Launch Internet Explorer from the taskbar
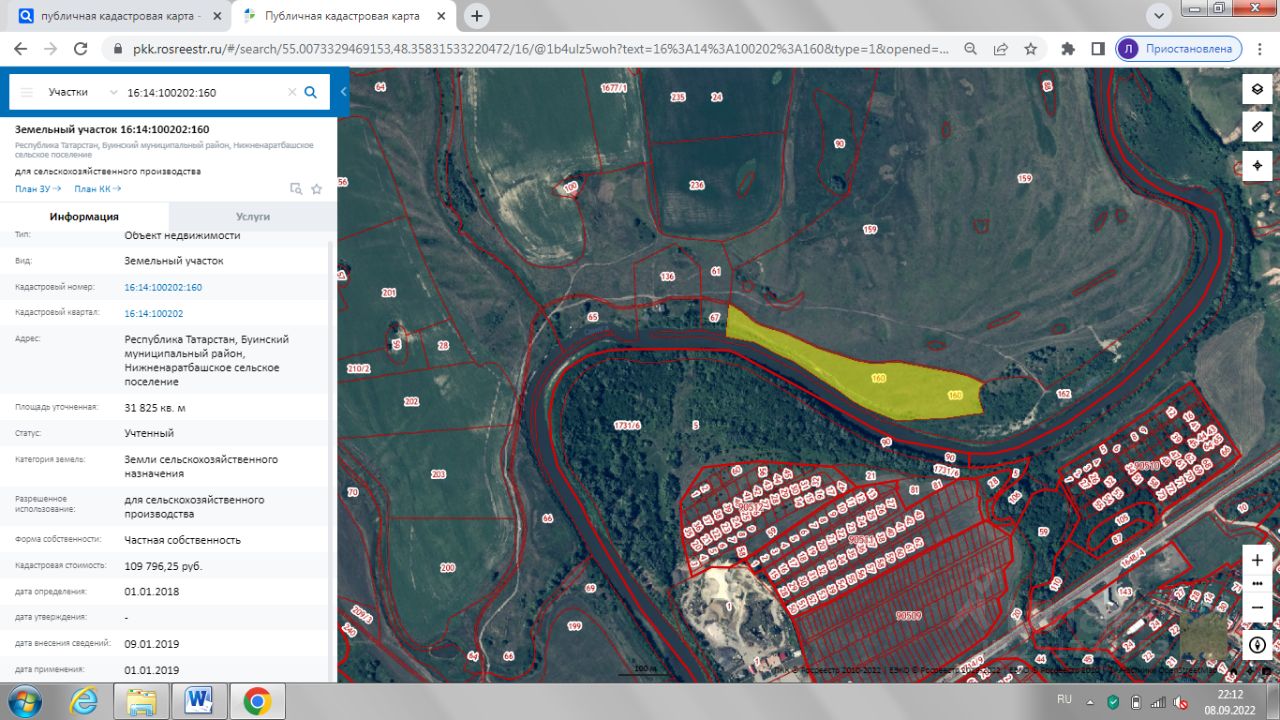1280x720 pixels. pyautogui.click(x=84, y=702)
